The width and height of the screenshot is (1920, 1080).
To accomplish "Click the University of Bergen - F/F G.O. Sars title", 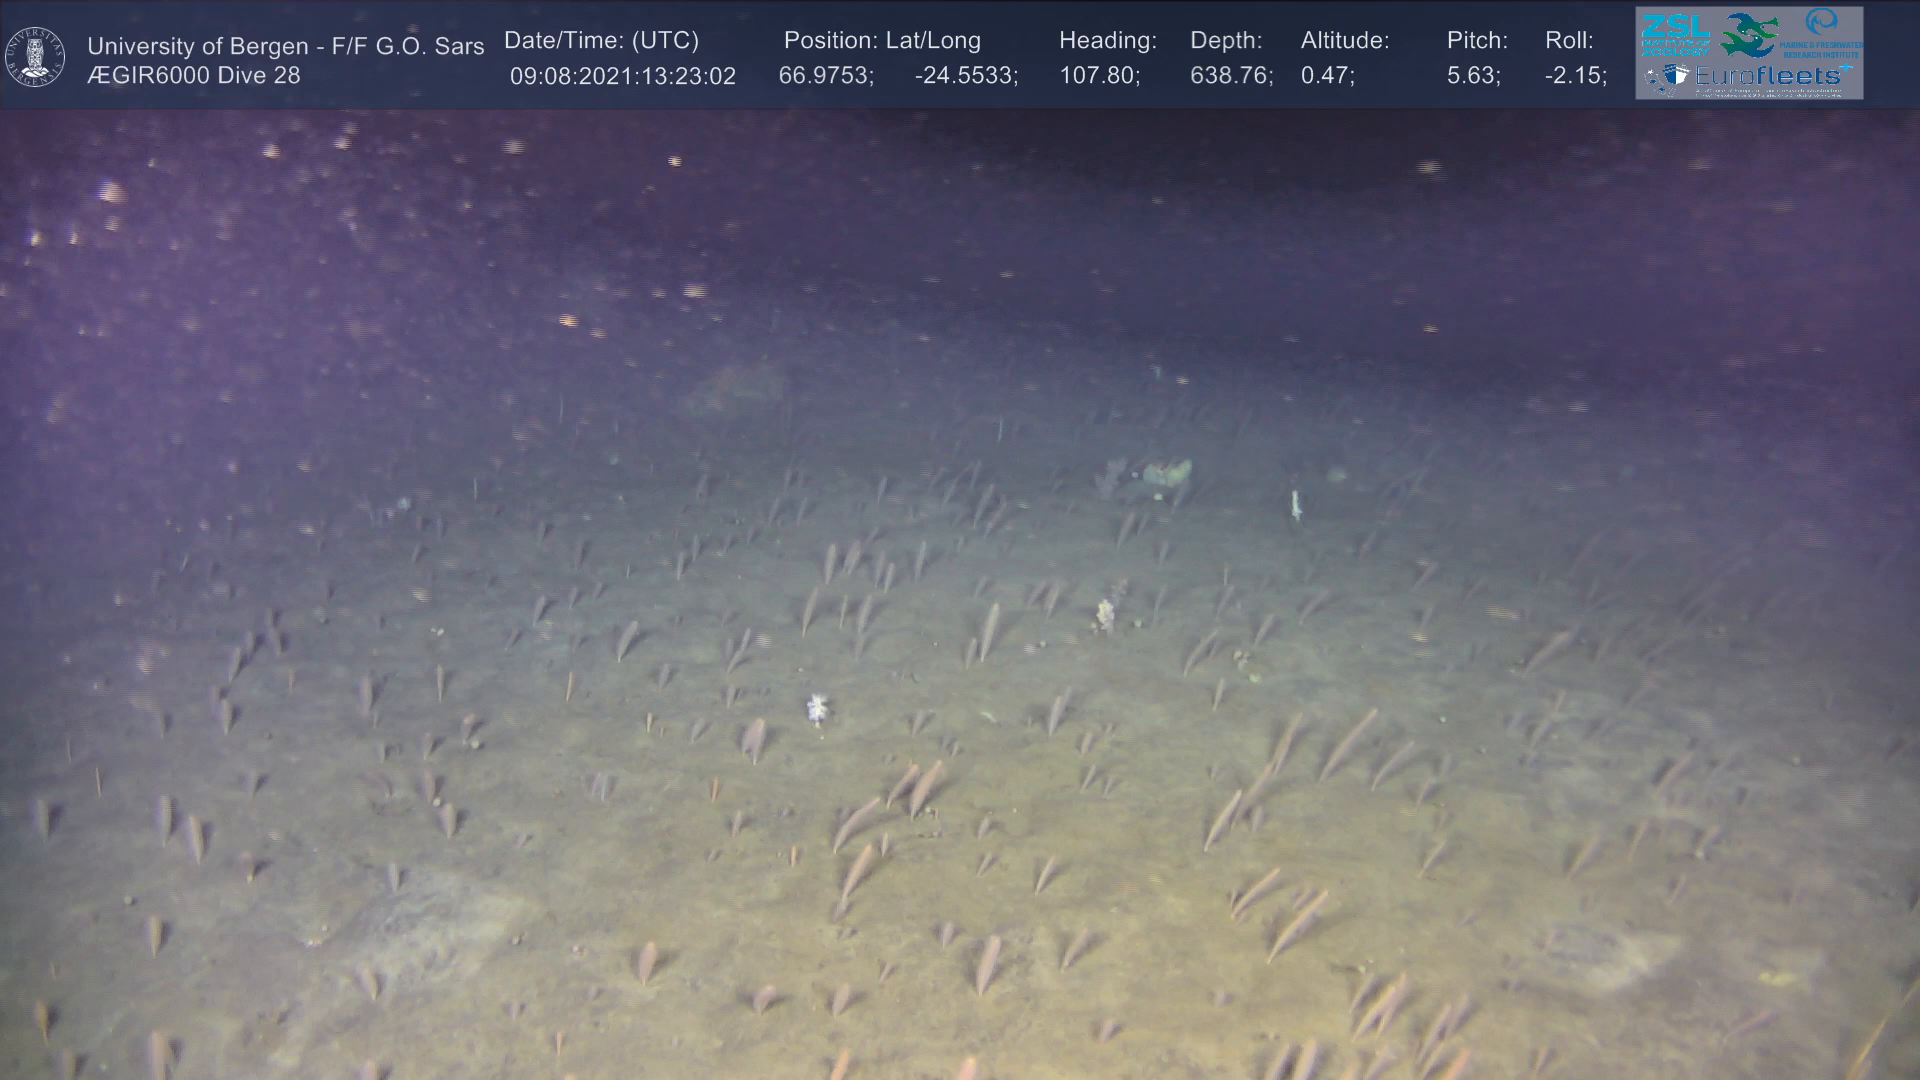I will (x=285, y=46).
